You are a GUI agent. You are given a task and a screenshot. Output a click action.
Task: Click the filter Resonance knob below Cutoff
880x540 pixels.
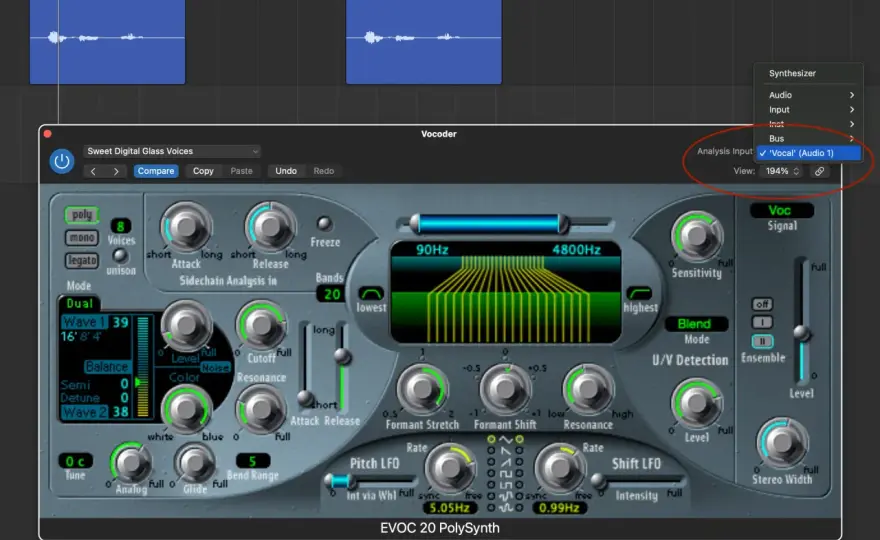[x=261, y=409]
